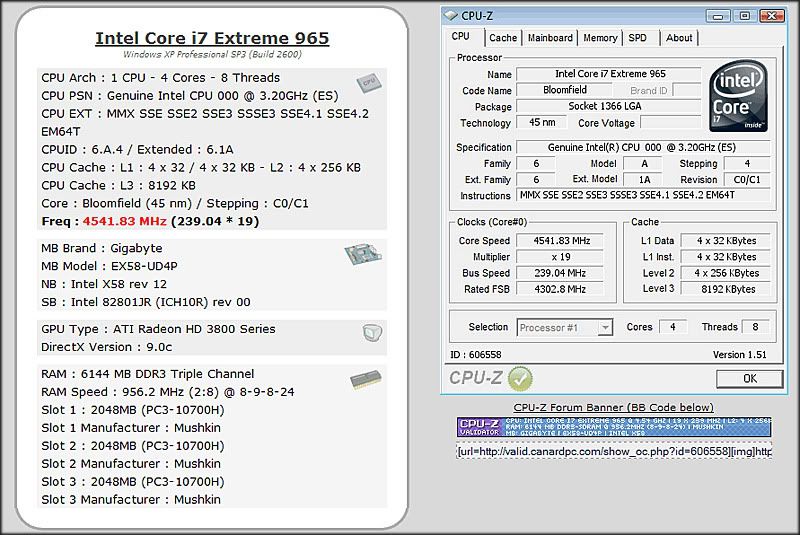Click the Specification field in CPU-Z

(x=643, y=147)
